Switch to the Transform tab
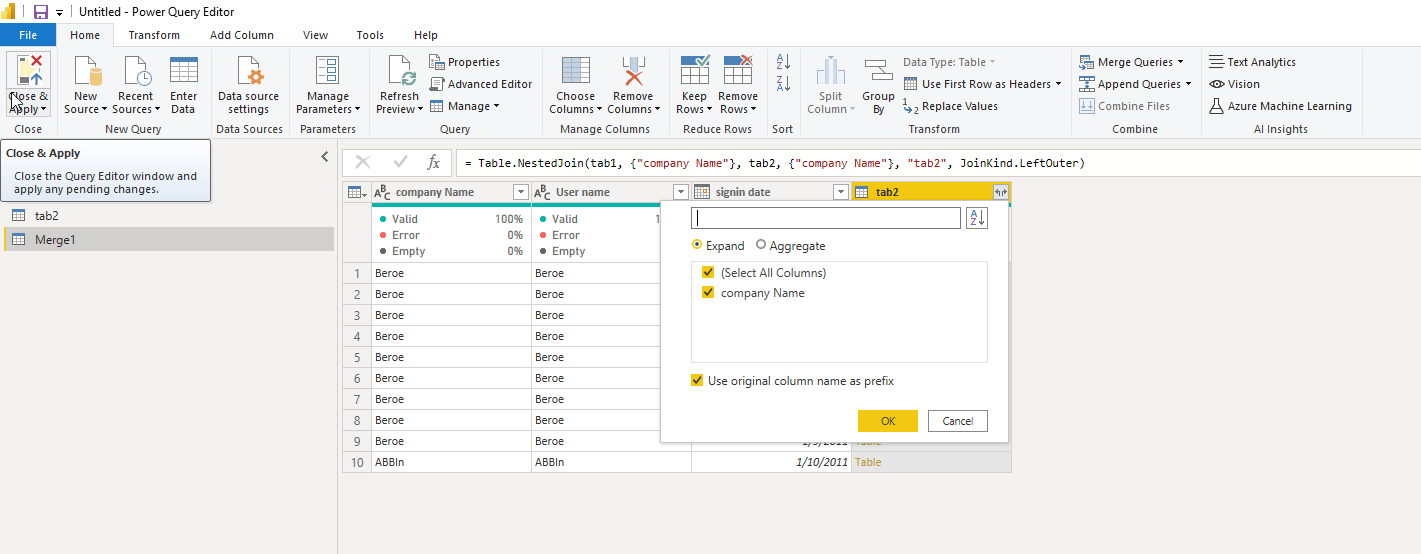This screenshot has width=1421, height=554. (x=154, y=35)
